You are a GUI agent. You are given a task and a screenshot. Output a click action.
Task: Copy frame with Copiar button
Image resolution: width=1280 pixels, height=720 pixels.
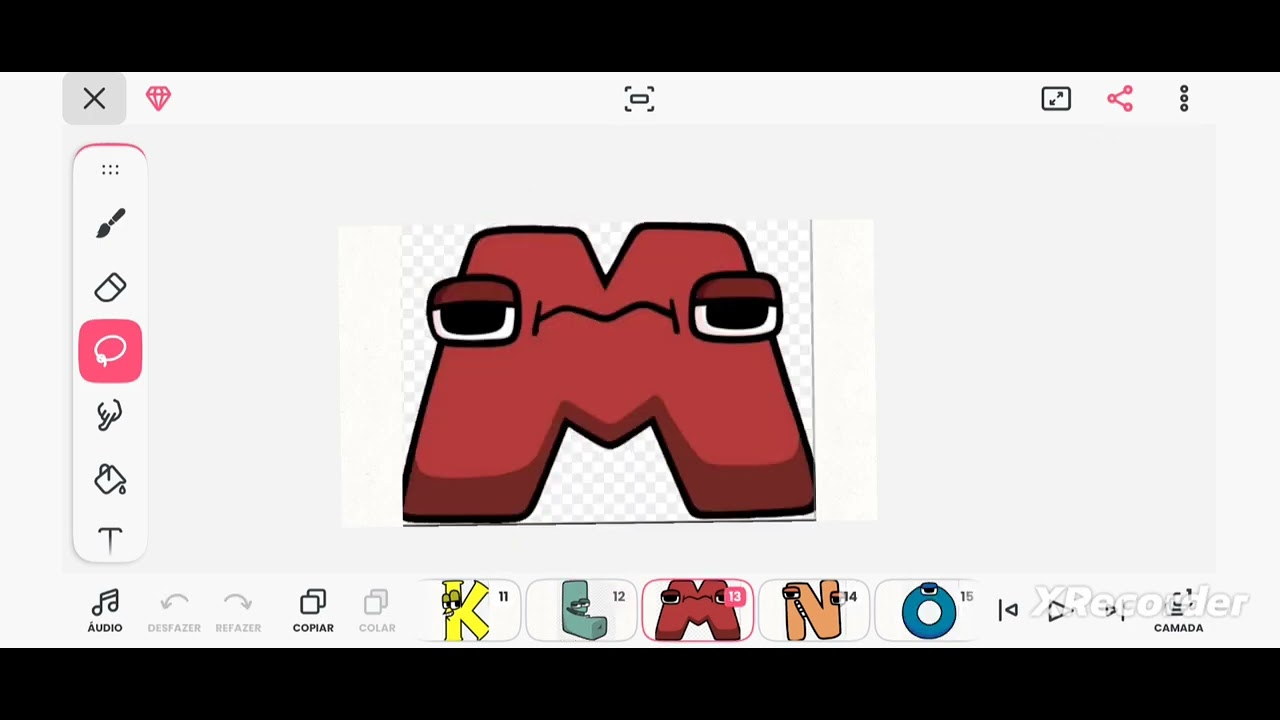click(313, 611)
